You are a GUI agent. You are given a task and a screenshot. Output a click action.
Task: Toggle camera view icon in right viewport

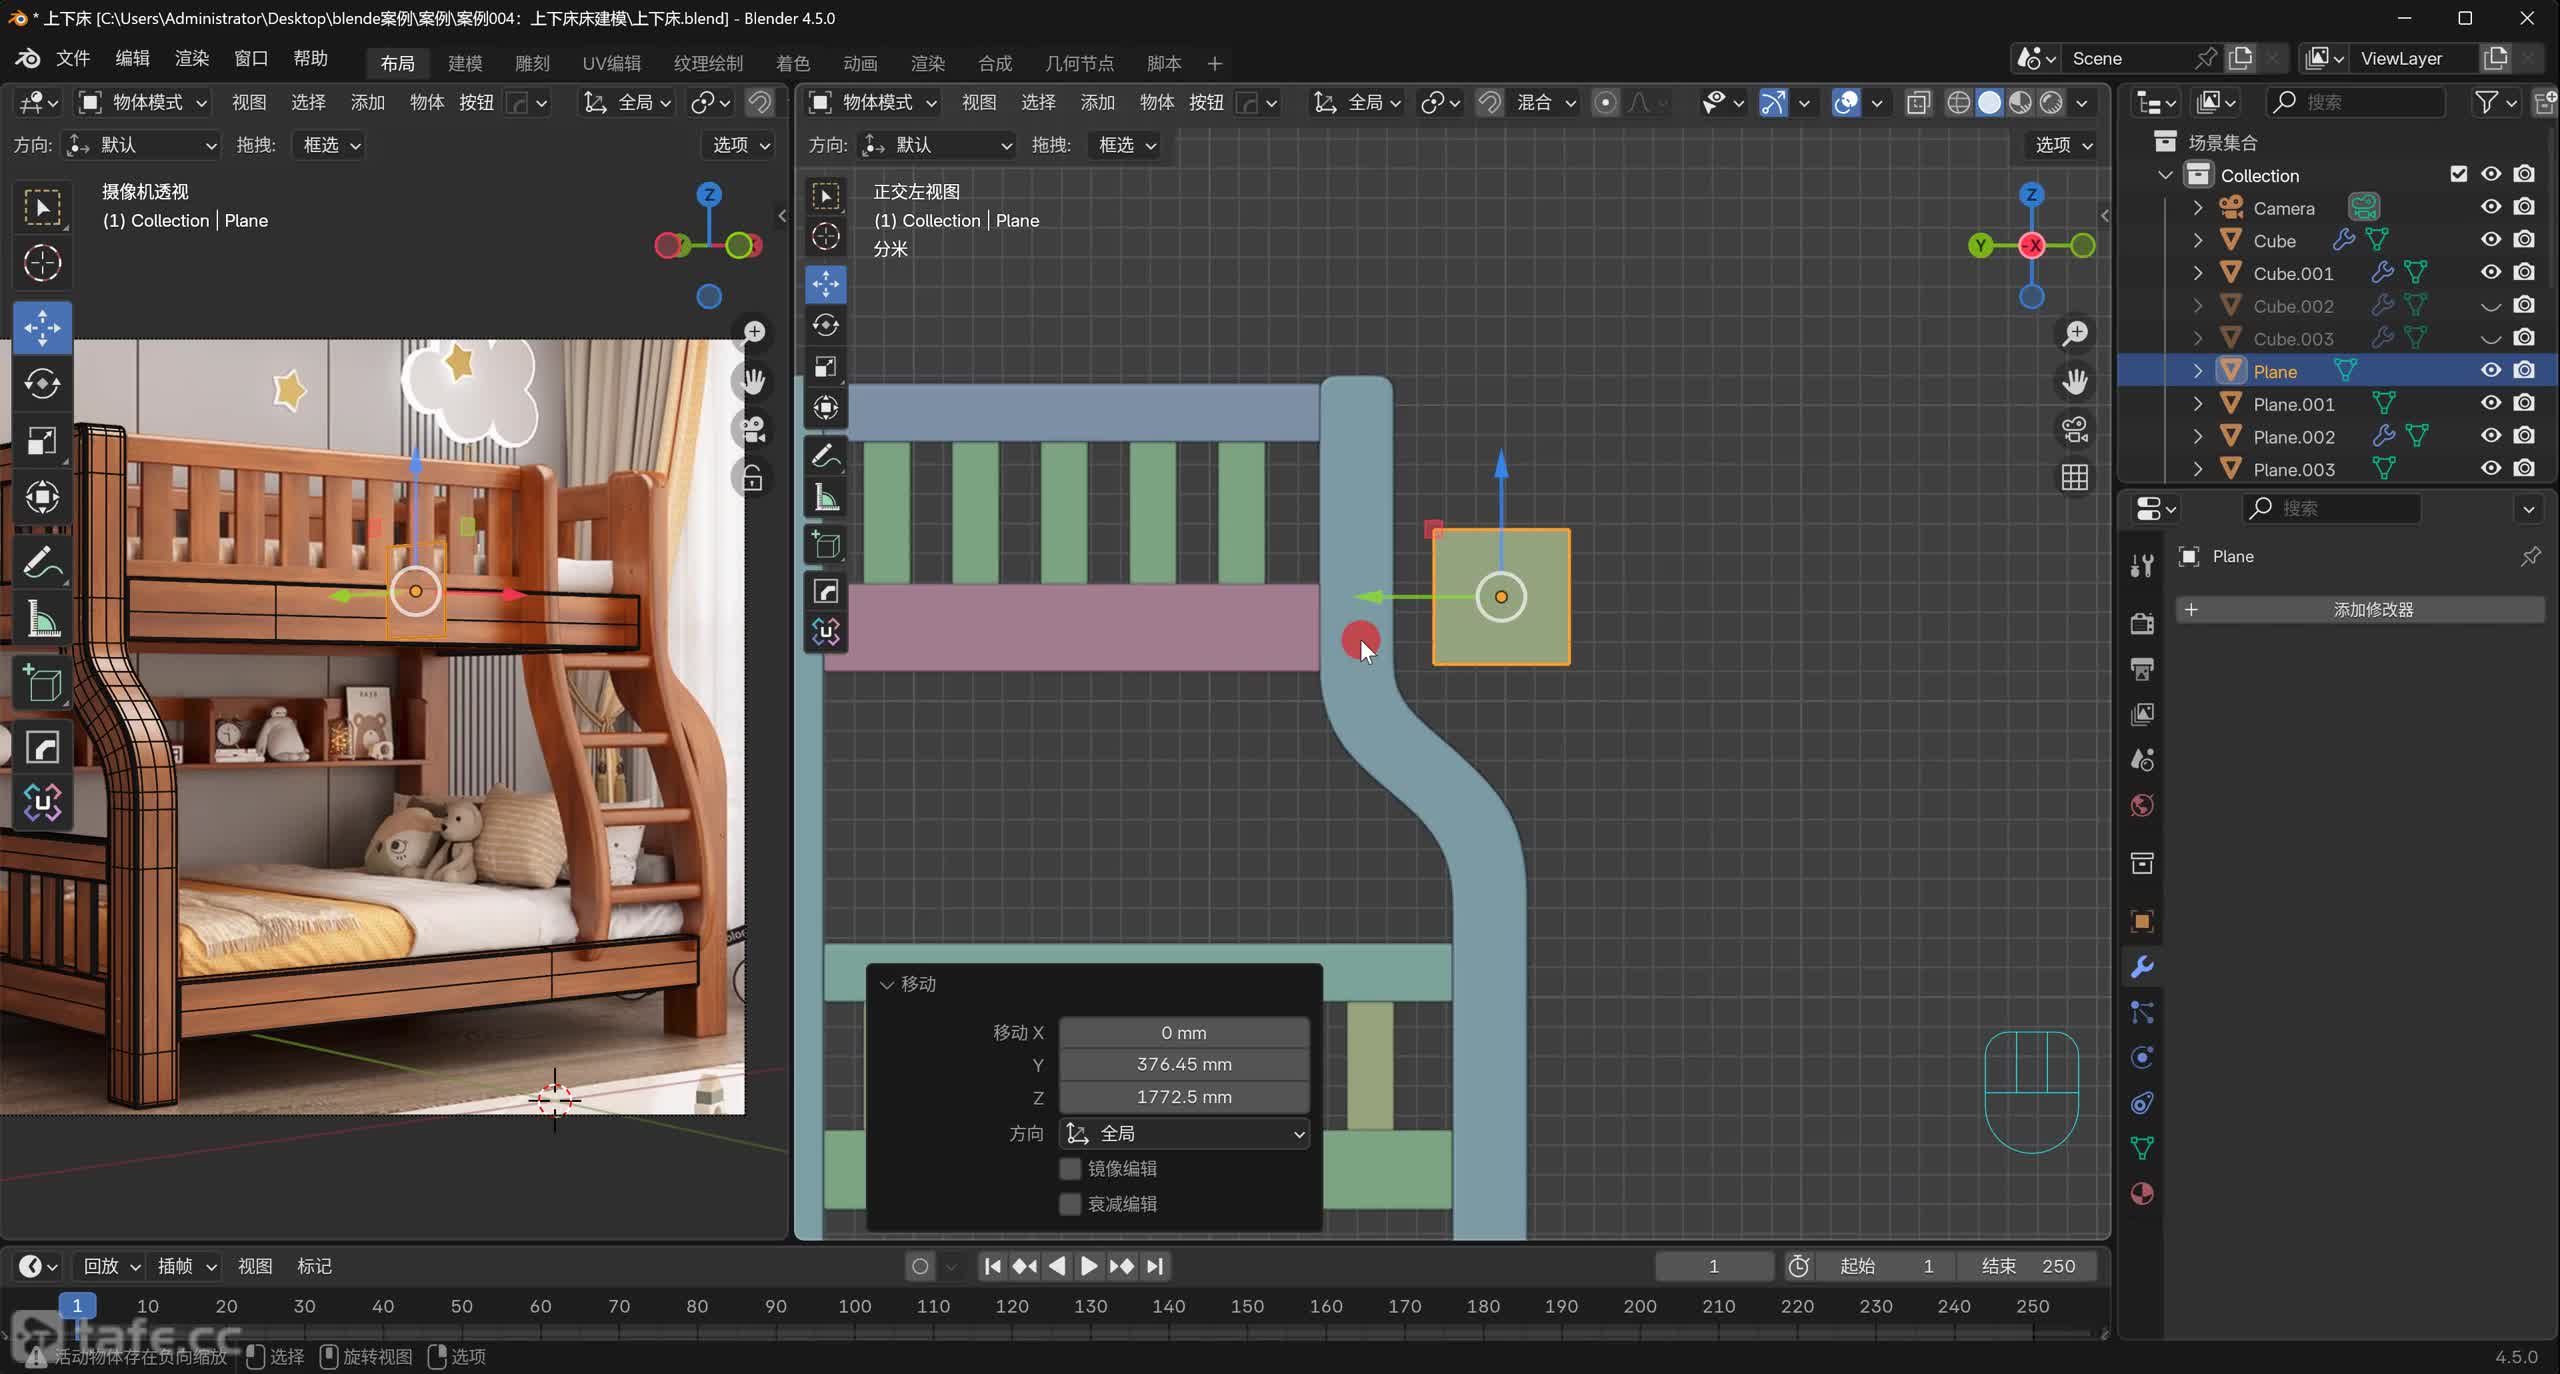2075,430
